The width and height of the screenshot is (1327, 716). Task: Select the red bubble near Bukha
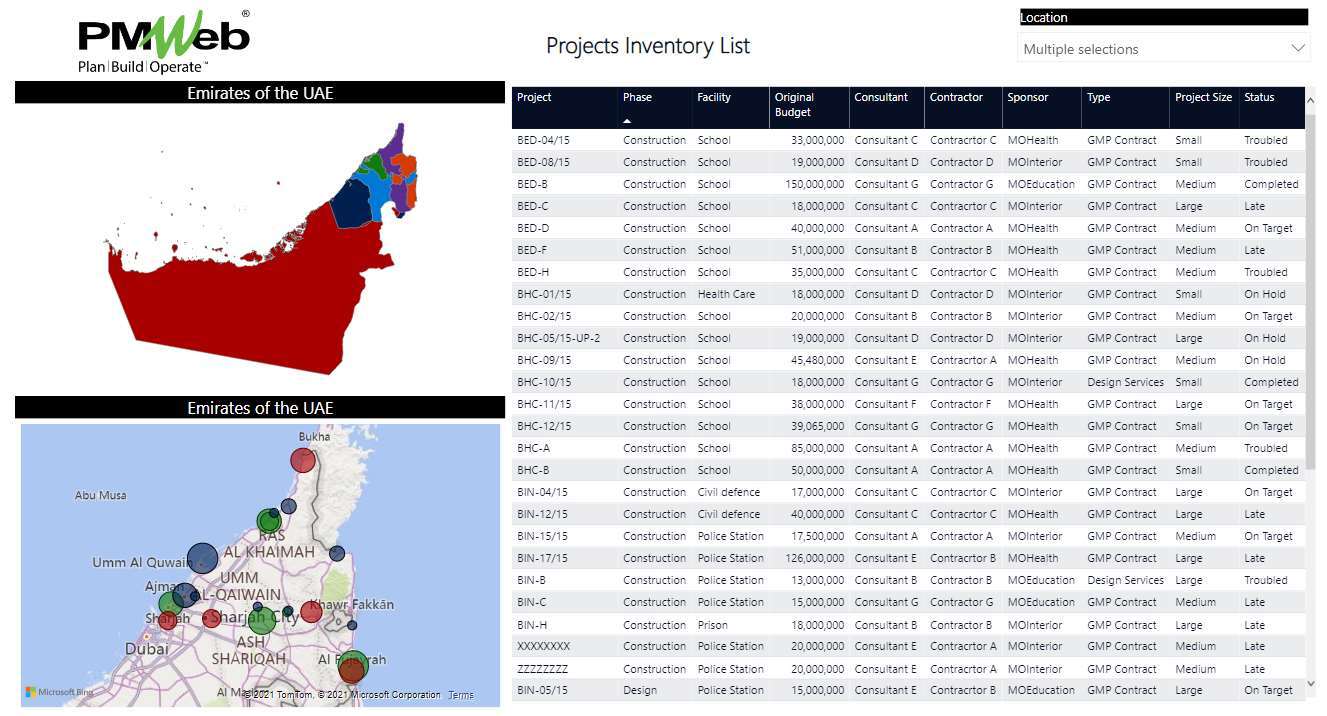pyautogui.click(x=303, y=460)
